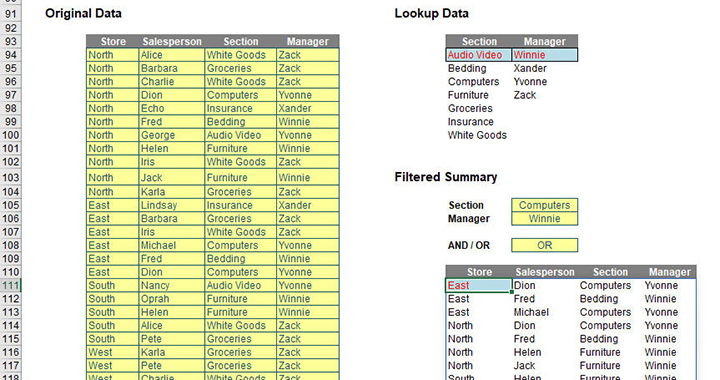Screen dimensions: 720x380
Task: Select 'Nancy' in row 111
Action: pos(172,285)
